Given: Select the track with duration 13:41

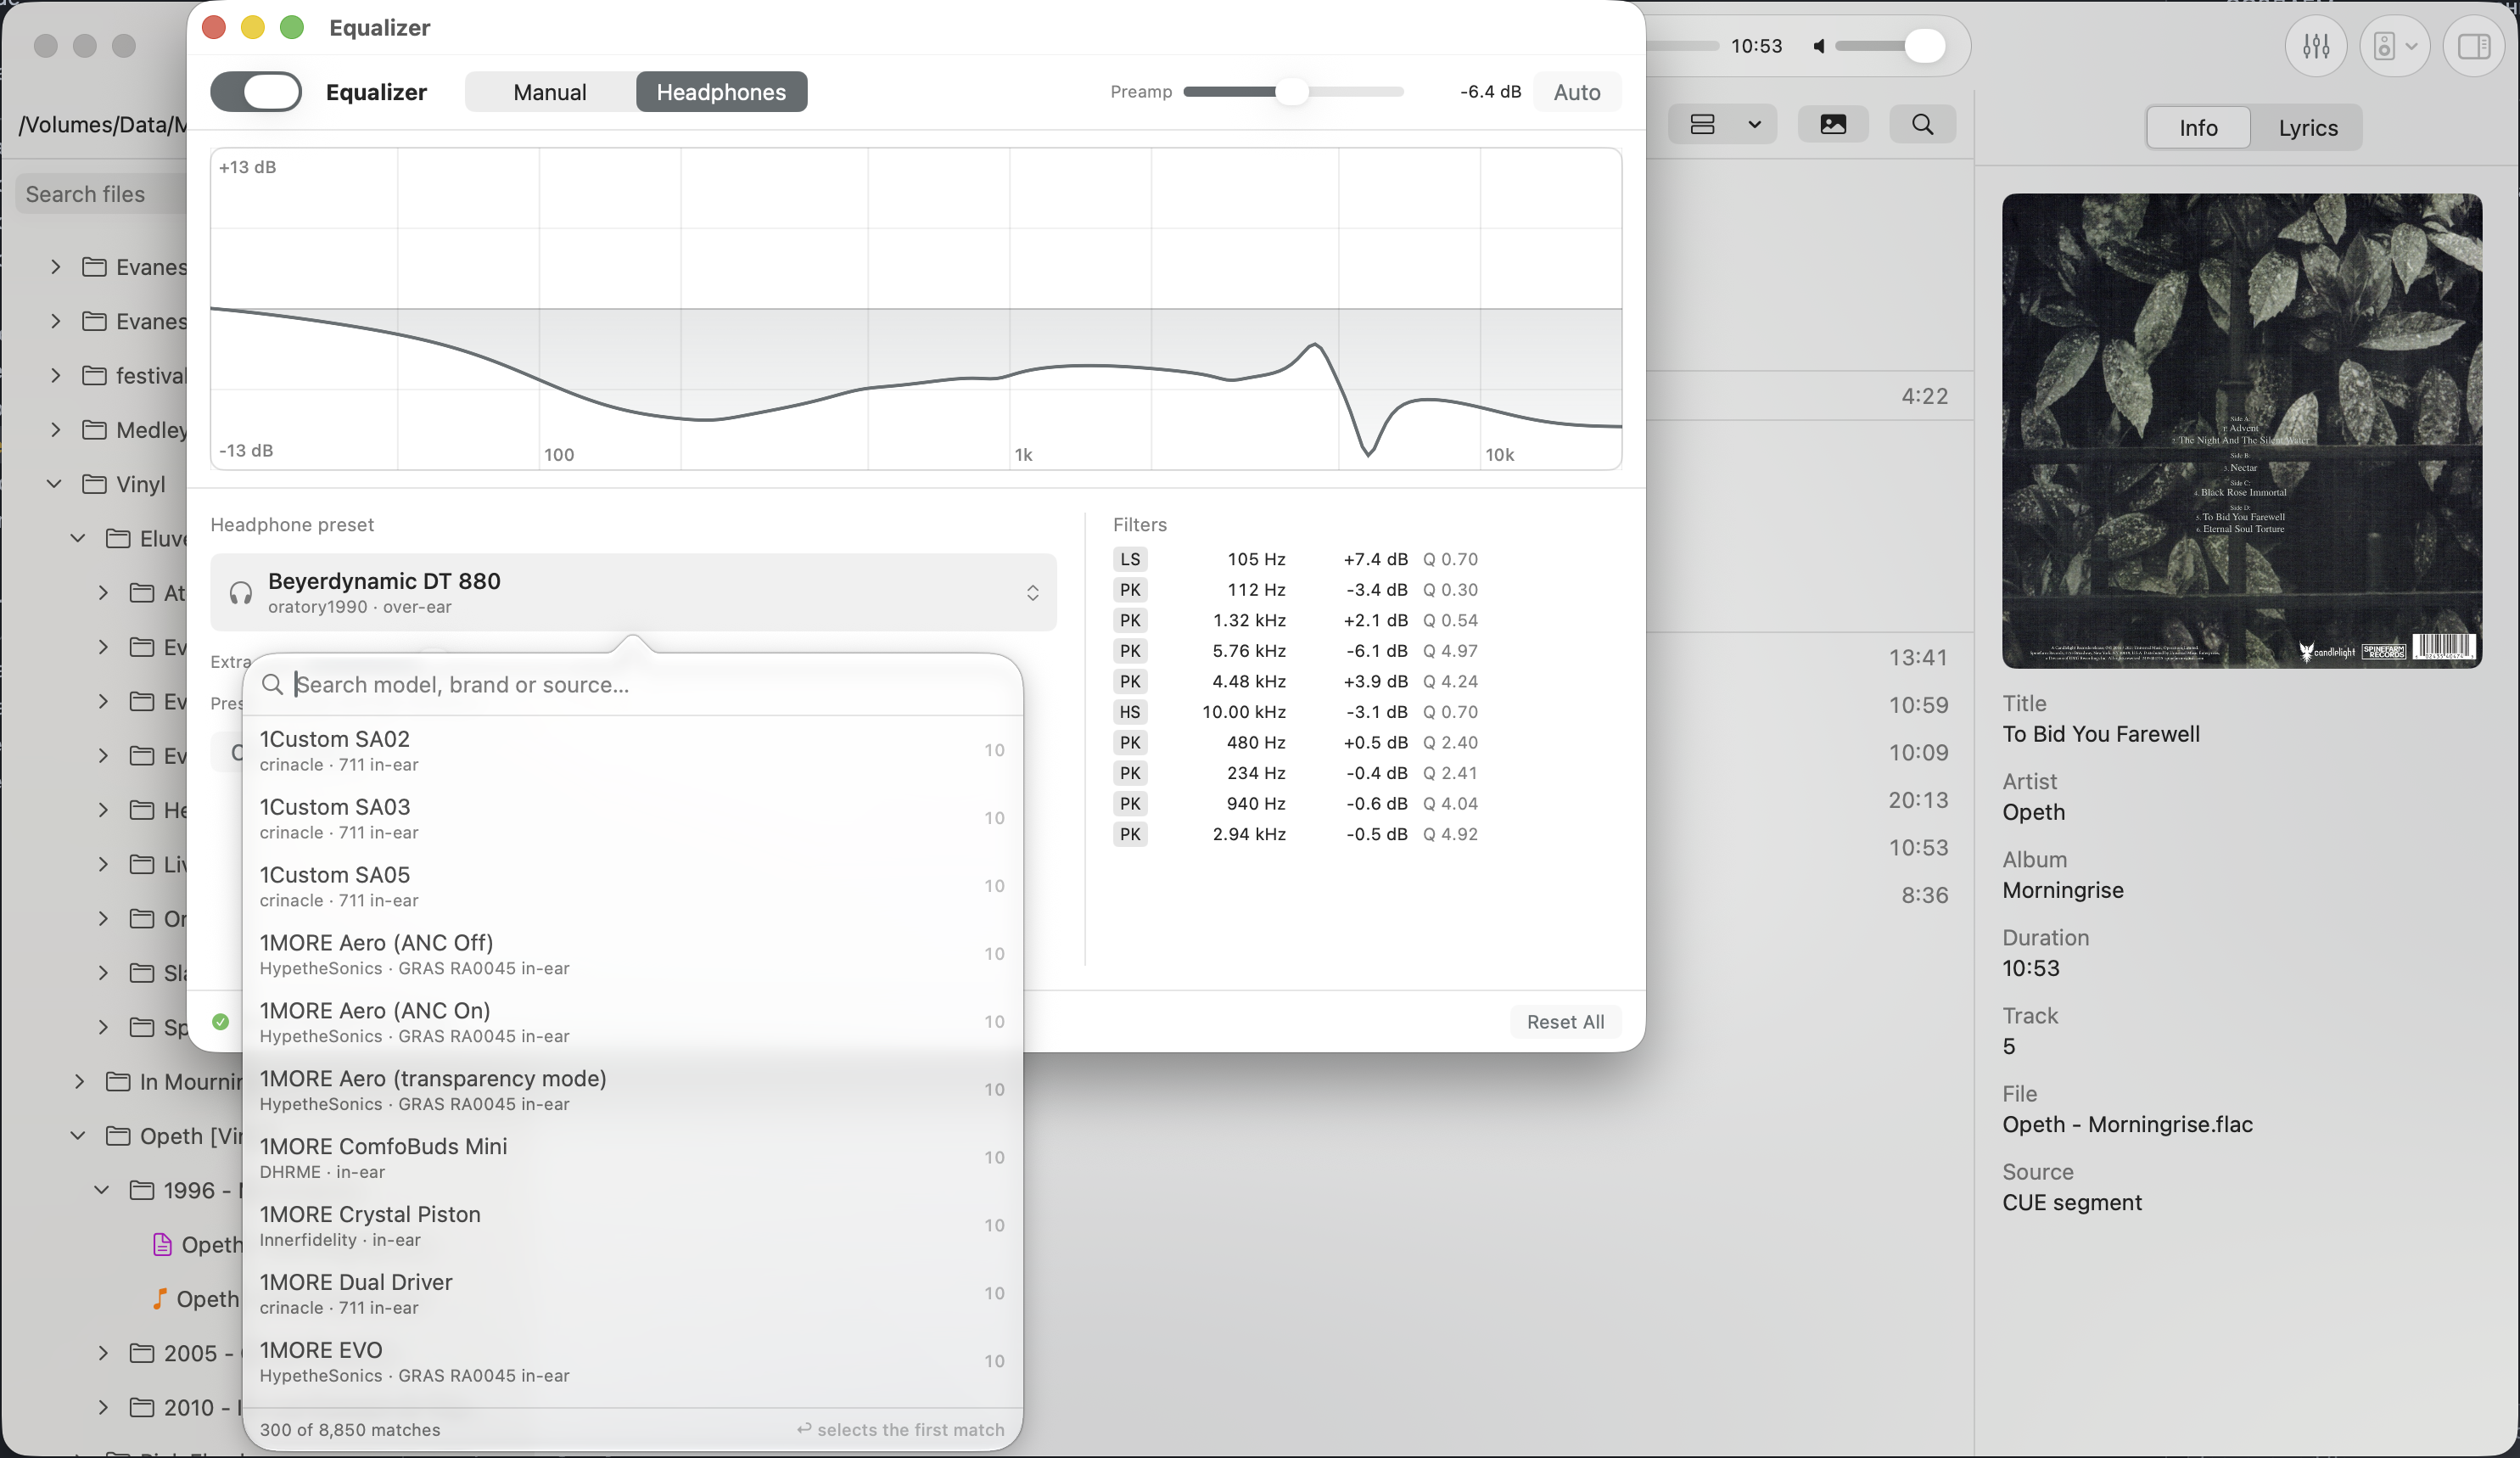Looking at the screenshot, I should tap(1917, 657).
